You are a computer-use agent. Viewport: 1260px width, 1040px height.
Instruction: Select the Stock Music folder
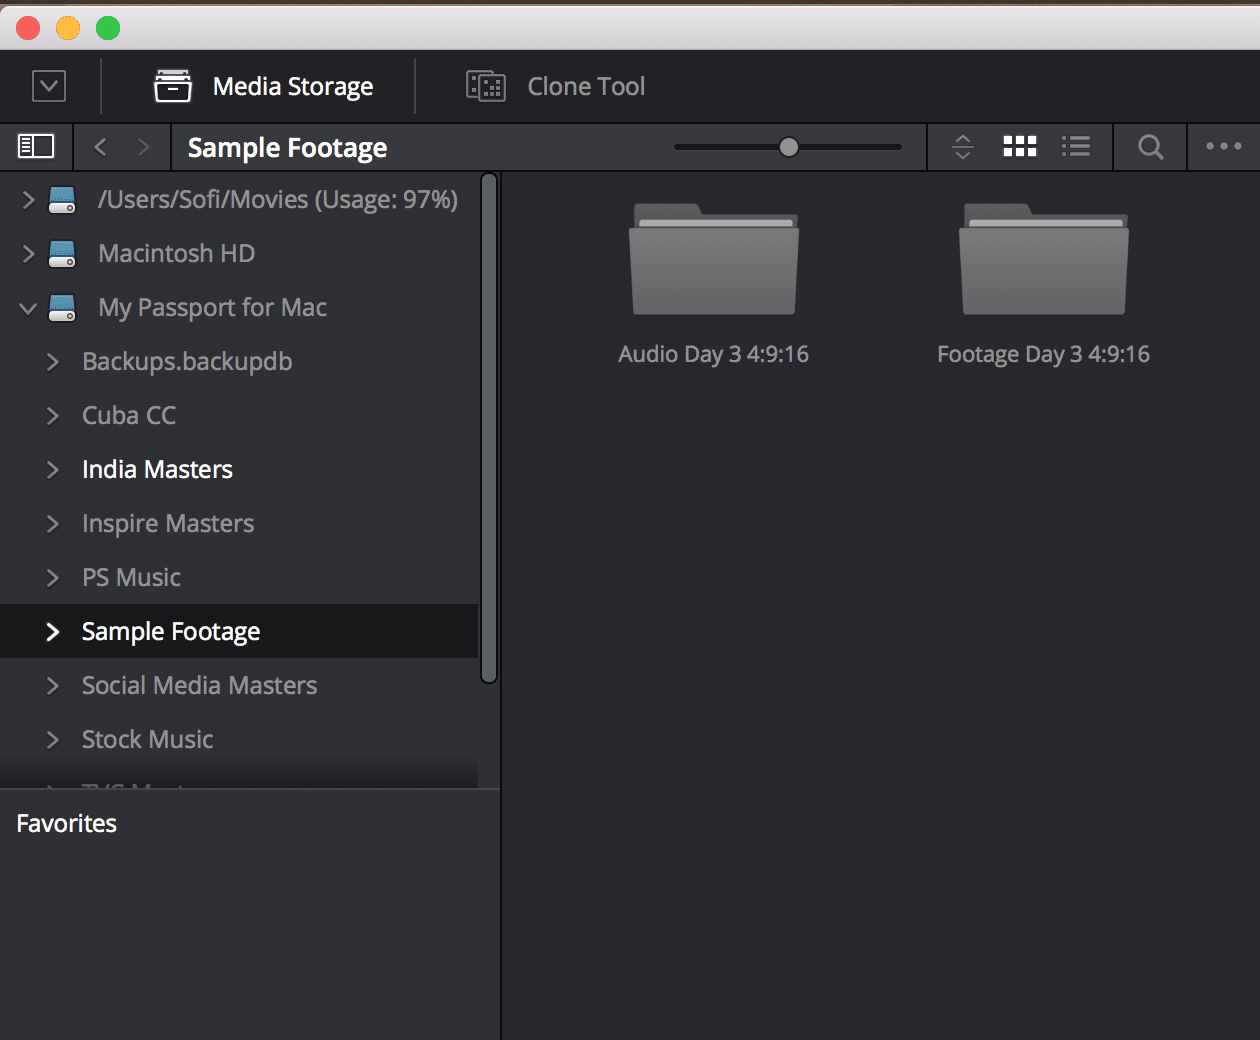click(x=147, y=739)
